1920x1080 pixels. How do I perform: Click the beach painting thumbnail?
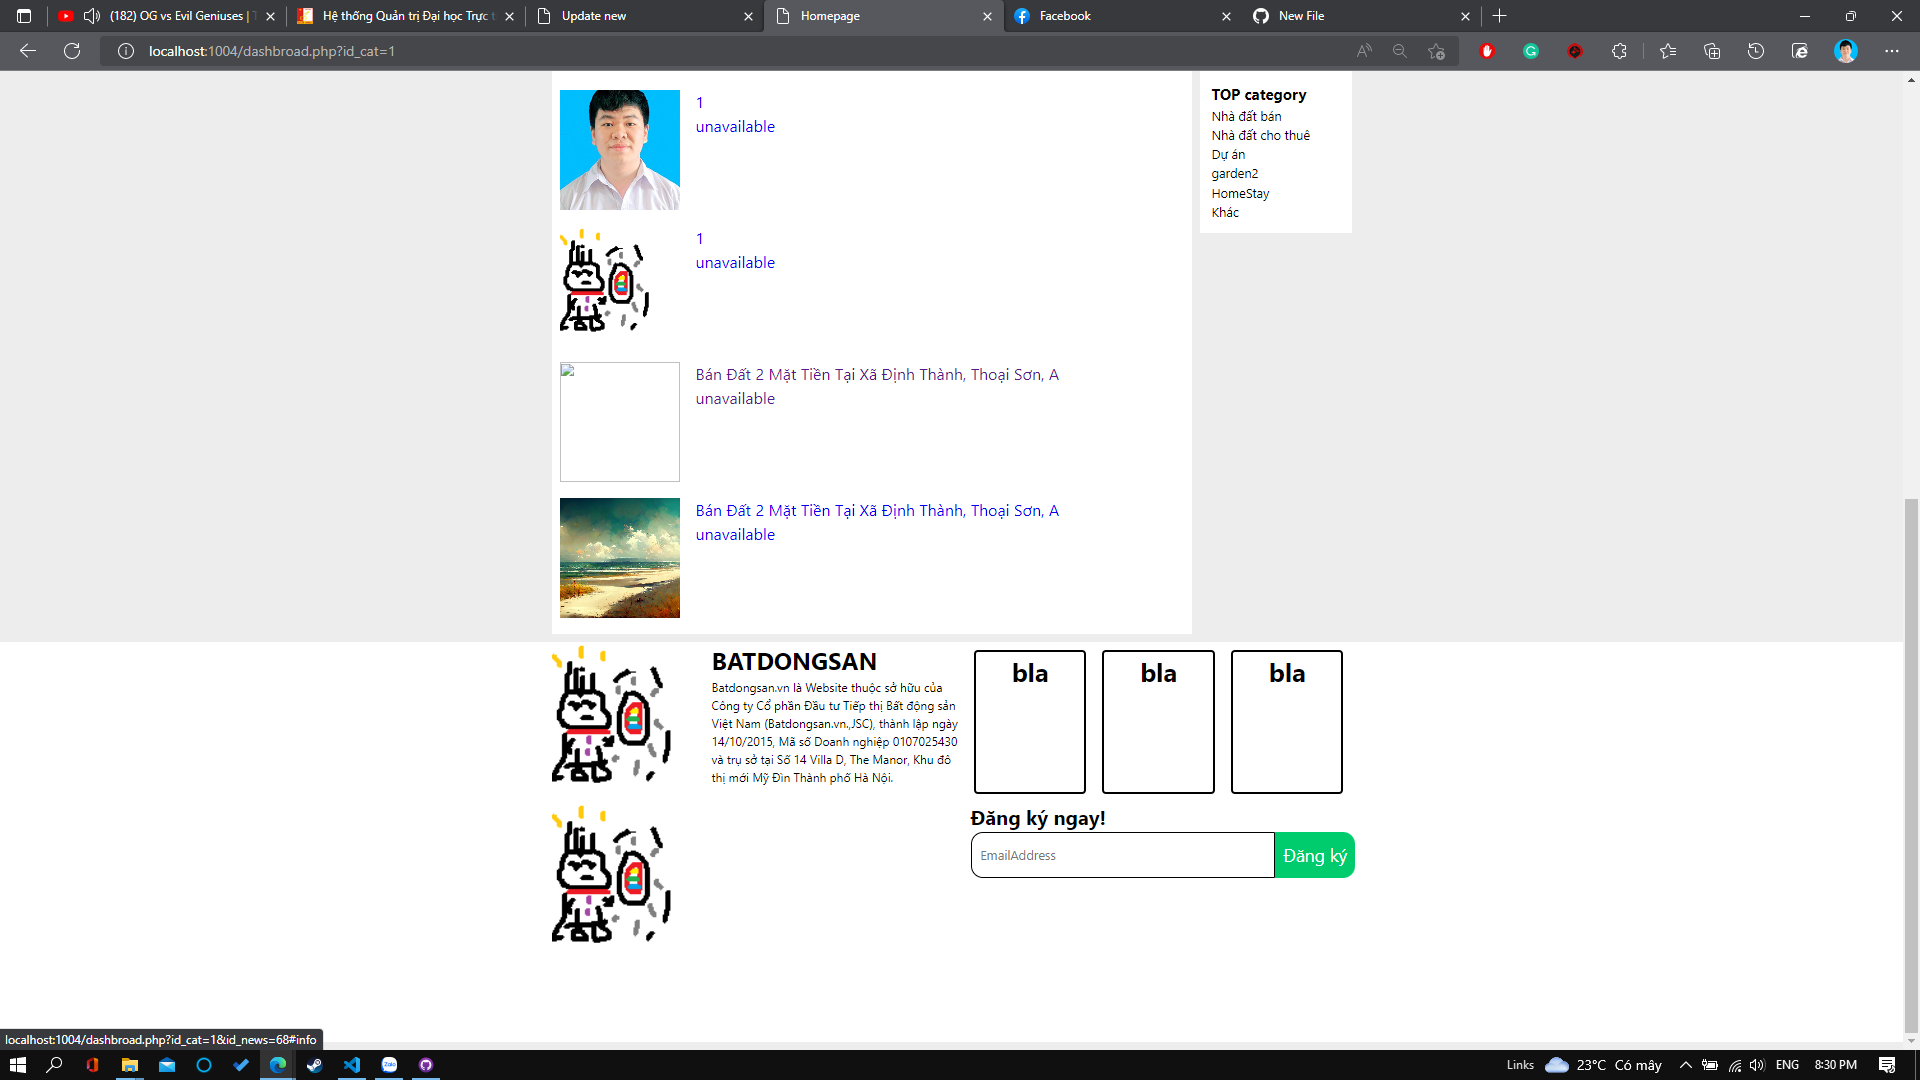(619, 558)
